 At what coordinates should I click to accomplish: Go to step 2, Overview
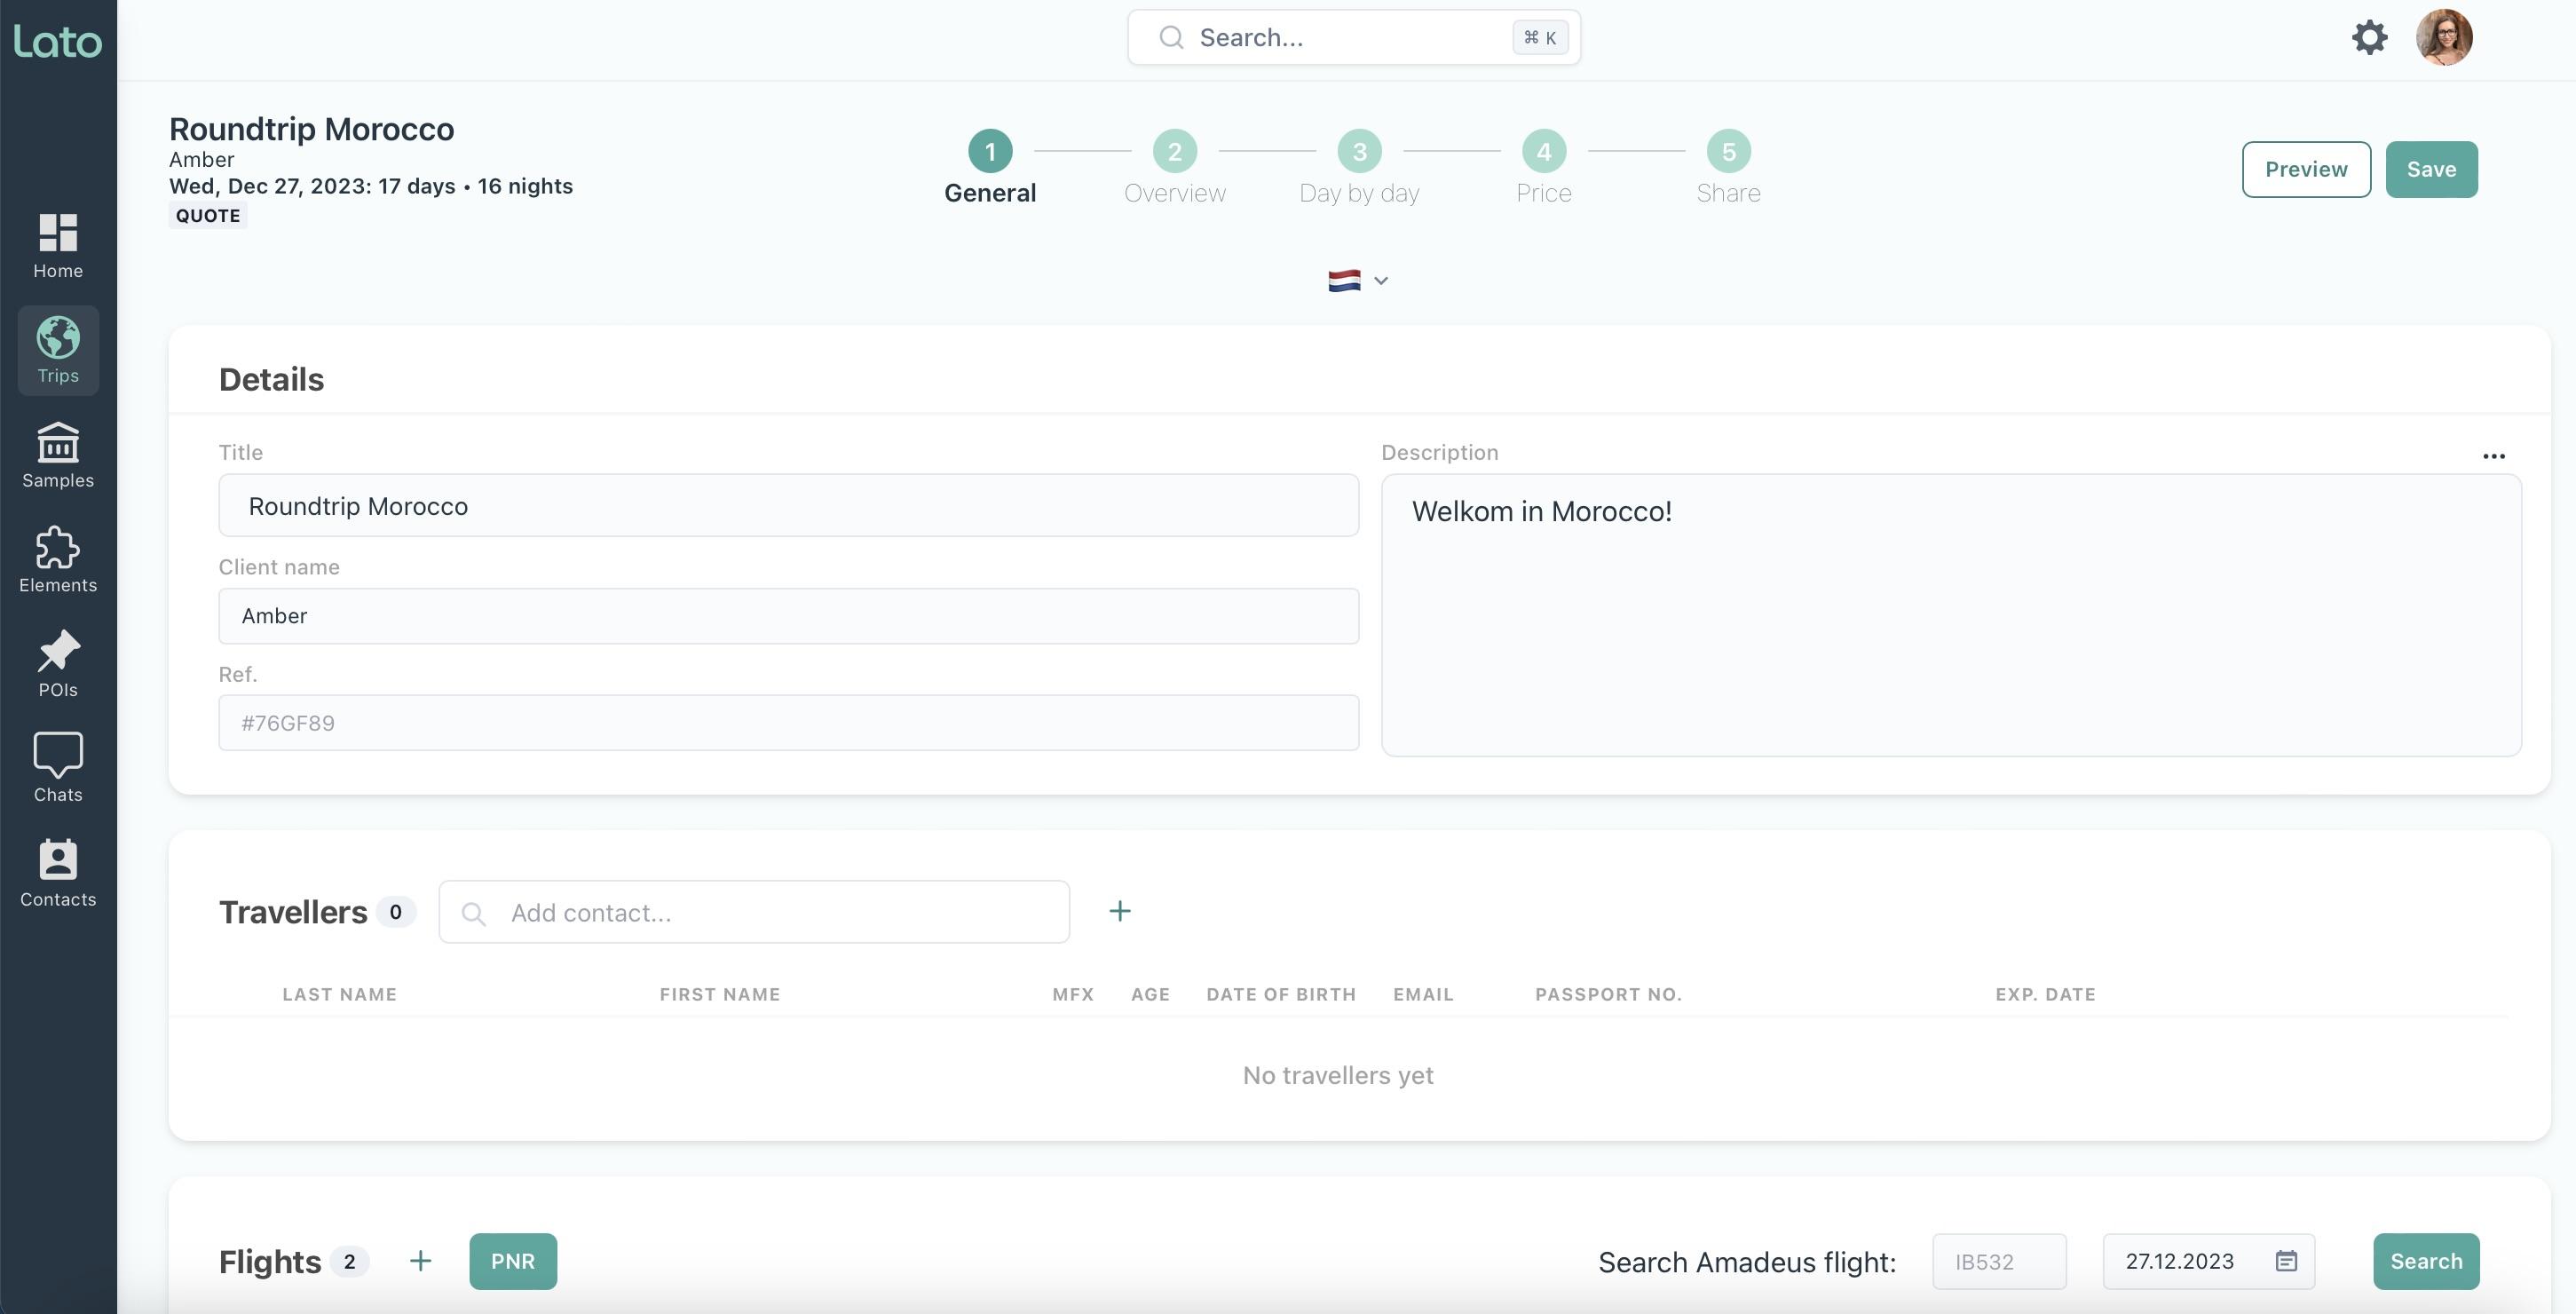coord(1174,152)
